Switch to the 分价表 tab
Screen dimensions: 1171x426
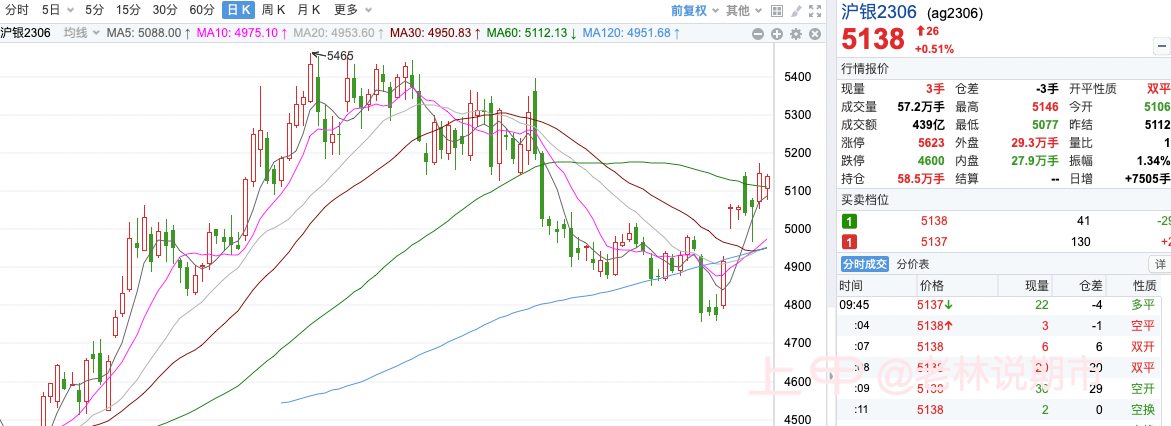pos(912,264)
